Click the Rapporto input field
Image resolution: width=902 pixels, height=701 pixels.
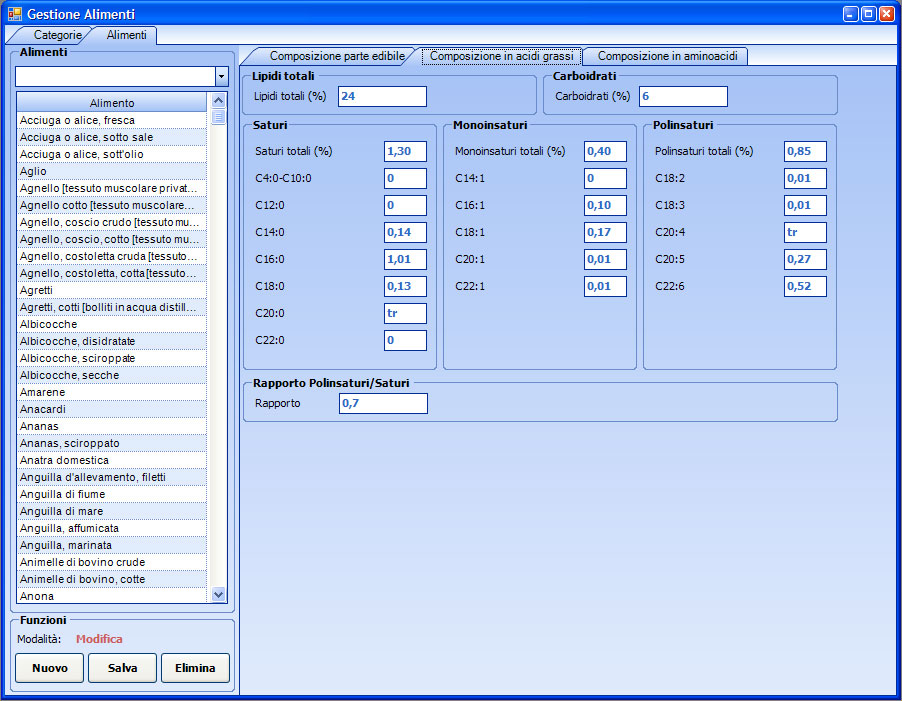382,403
